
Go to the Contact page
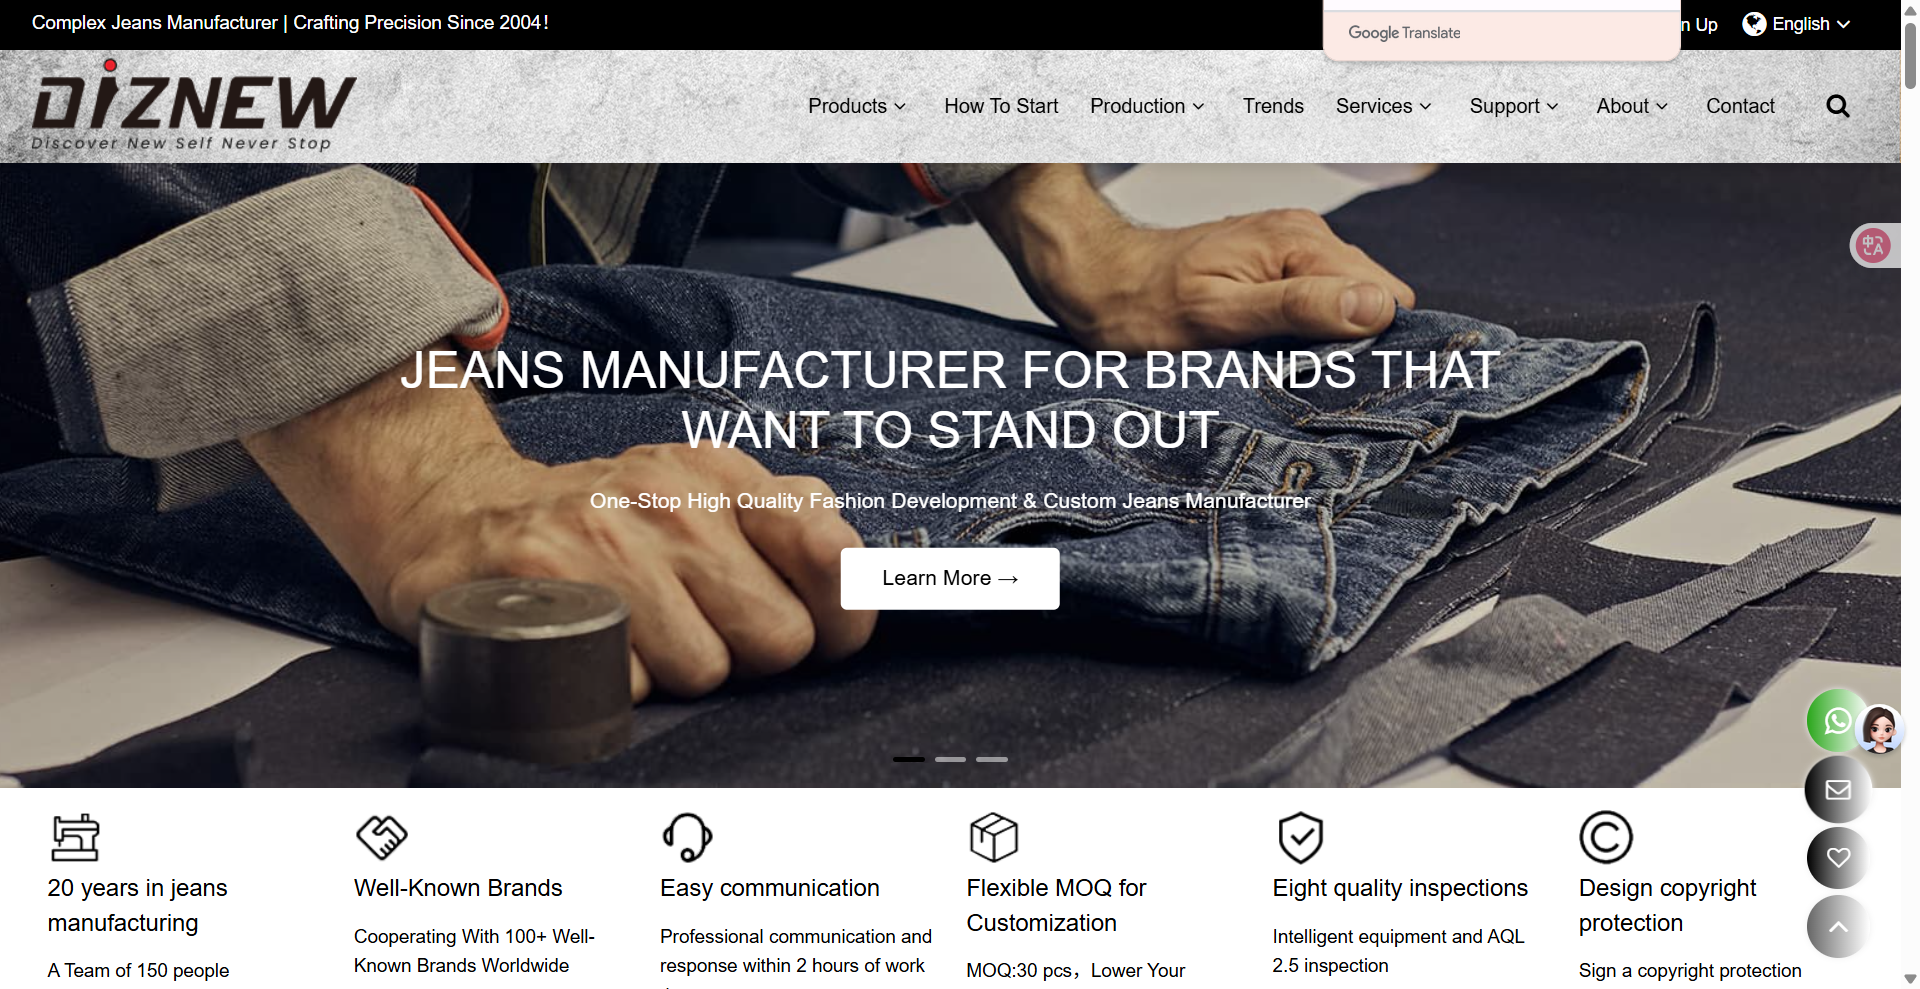pyautogui.click(x=1740, y=106)
